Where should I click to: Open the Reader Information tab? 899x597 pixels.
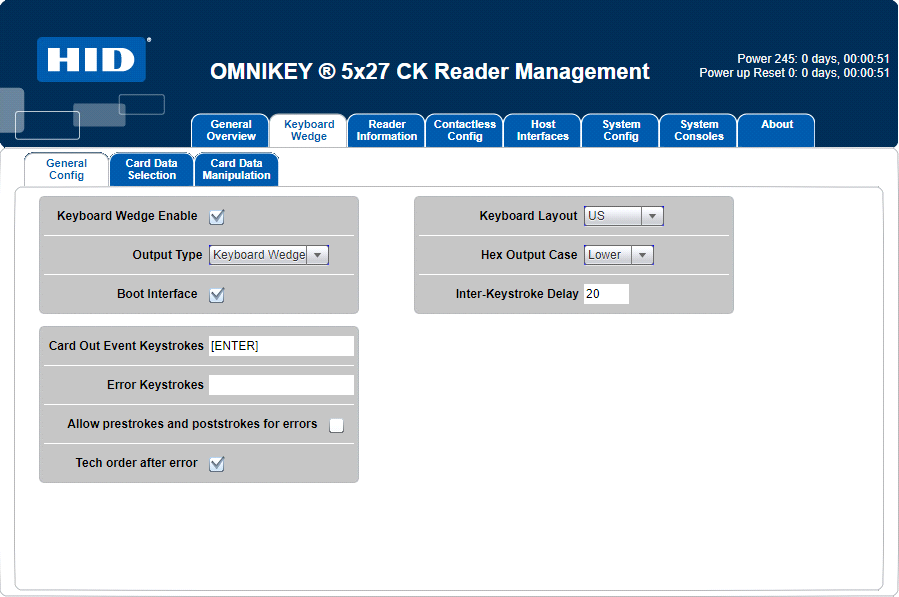pos(386,130)
